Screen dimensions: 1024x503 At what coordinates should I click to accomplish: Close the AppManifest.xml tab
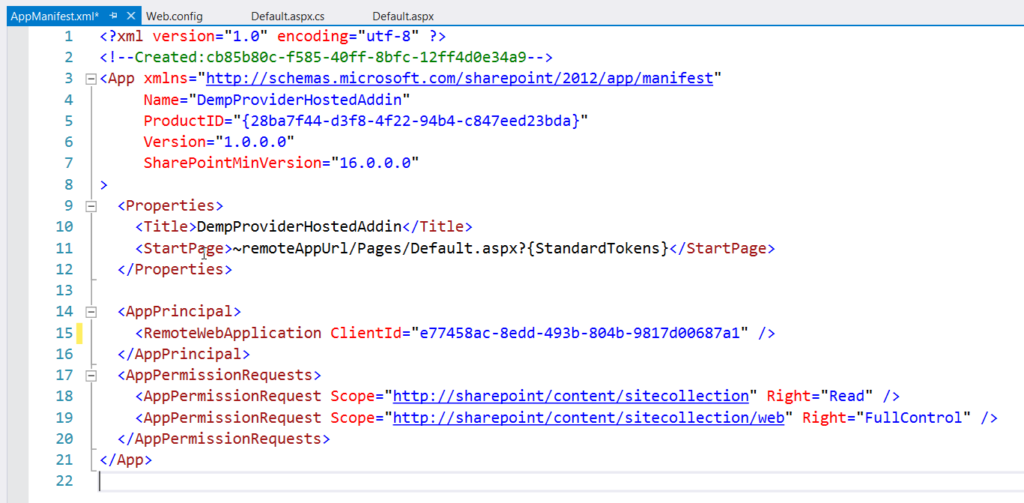tap(132, 17)
